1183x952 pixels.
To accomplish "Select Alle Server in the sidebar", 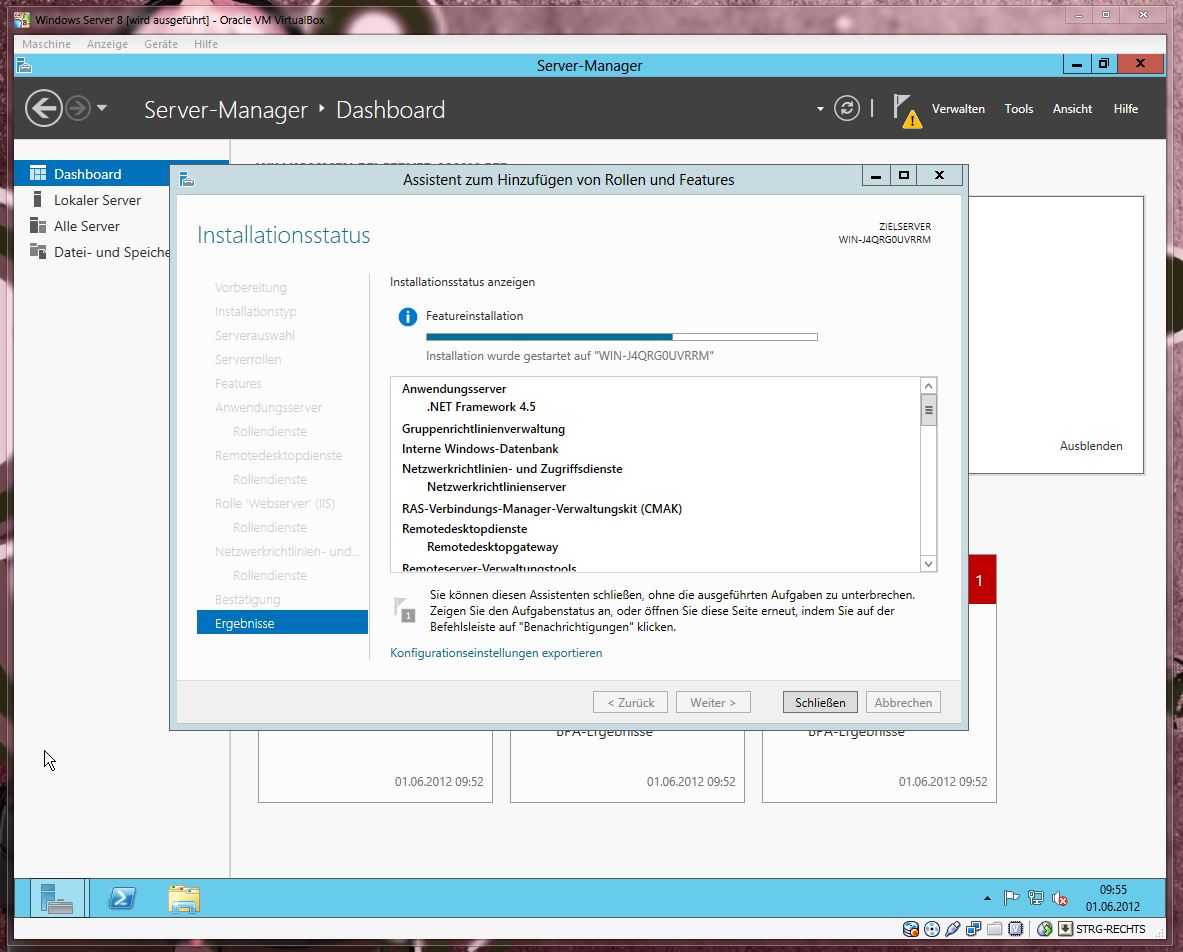I will pyautogui.click(x=86, y=226).
